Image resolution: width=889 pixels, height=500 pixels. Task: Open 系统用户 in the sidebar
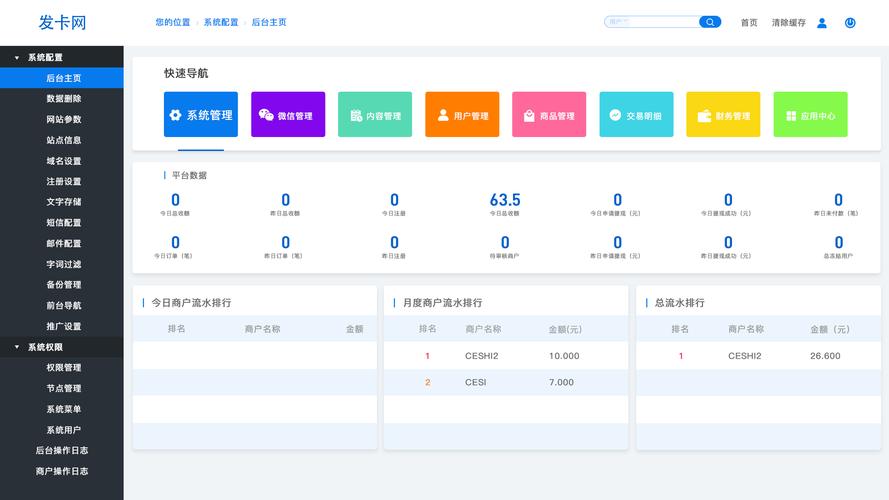click(x=64, y=430)
